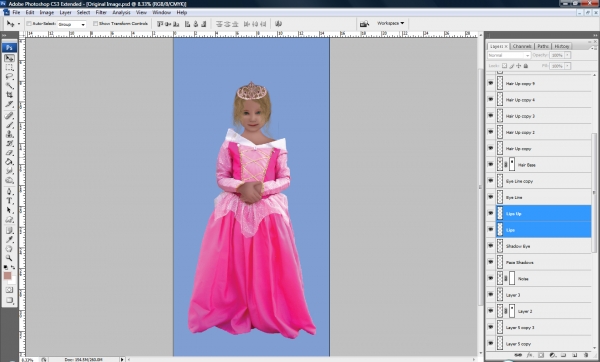Click the swap foreground/background colors arrow
The image size is (600, 362).
coord(13,267)
